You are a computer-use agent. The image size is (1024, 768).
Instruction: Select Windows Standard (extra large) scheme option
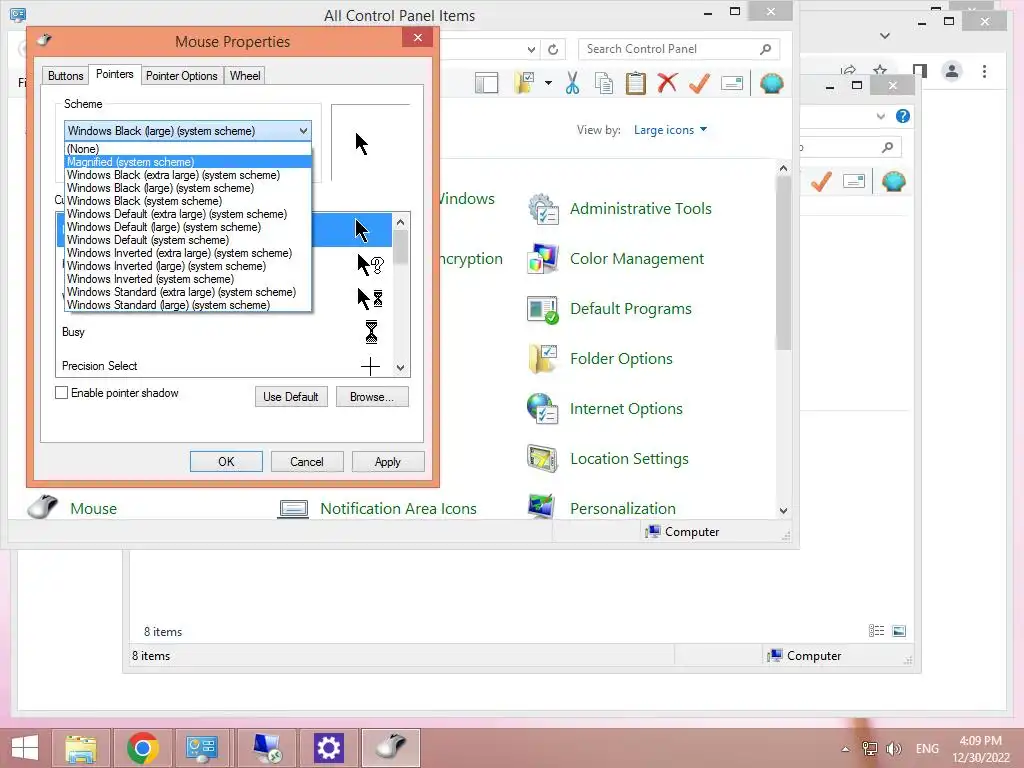click(188, 292)
